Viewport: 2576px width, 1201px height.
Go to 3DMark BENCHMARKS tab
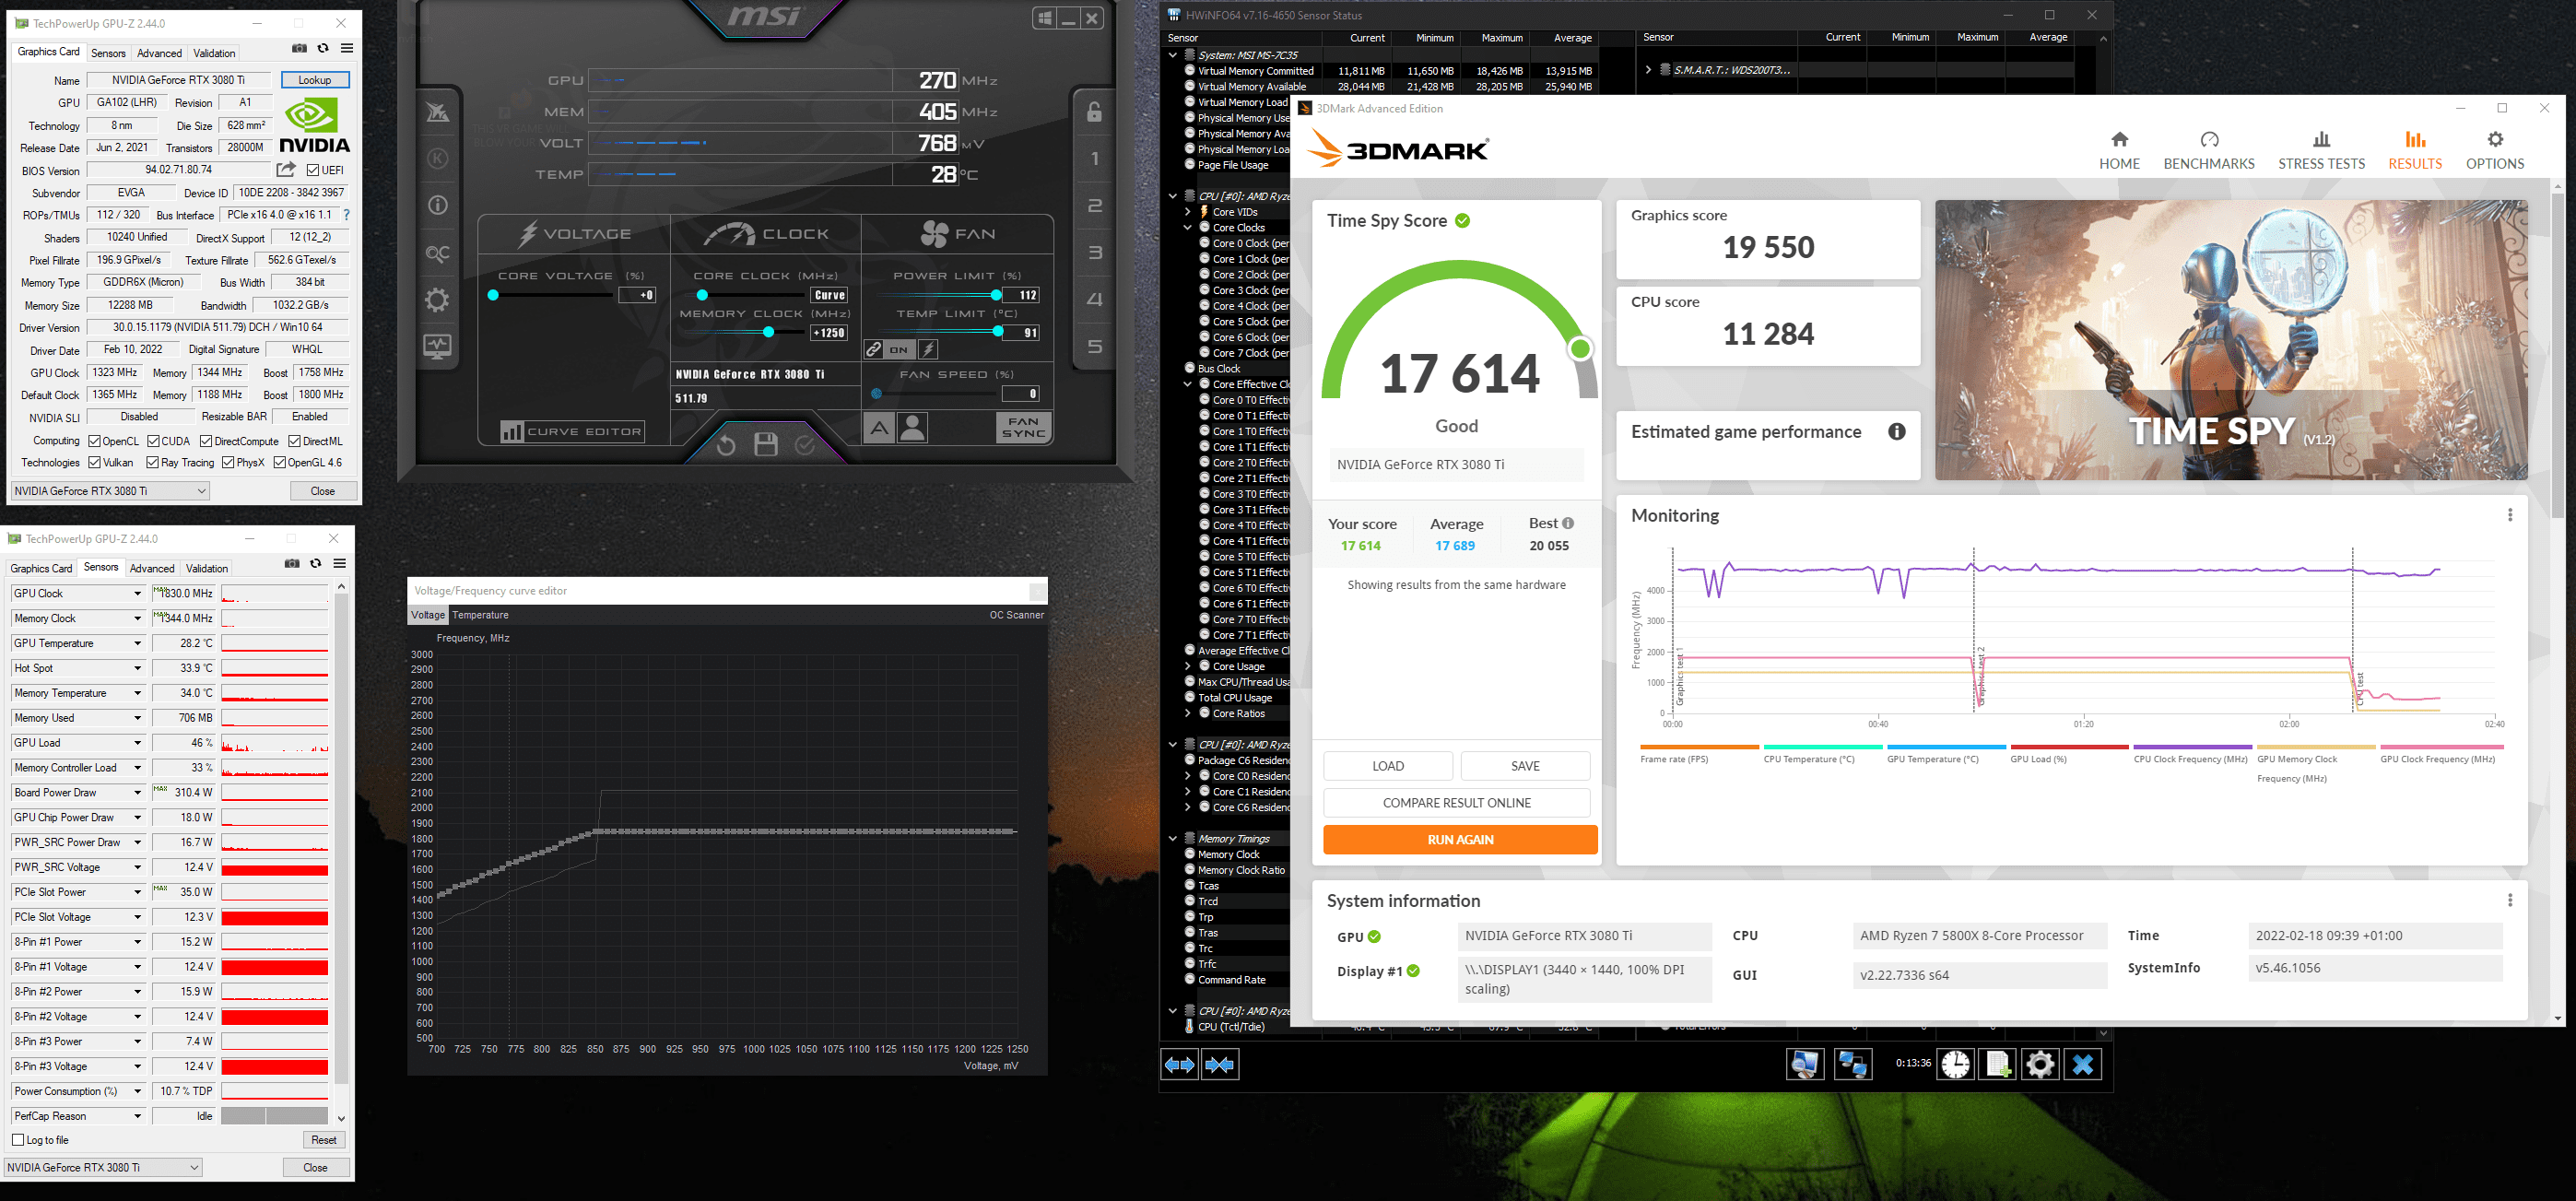[x=2208, y=150]
